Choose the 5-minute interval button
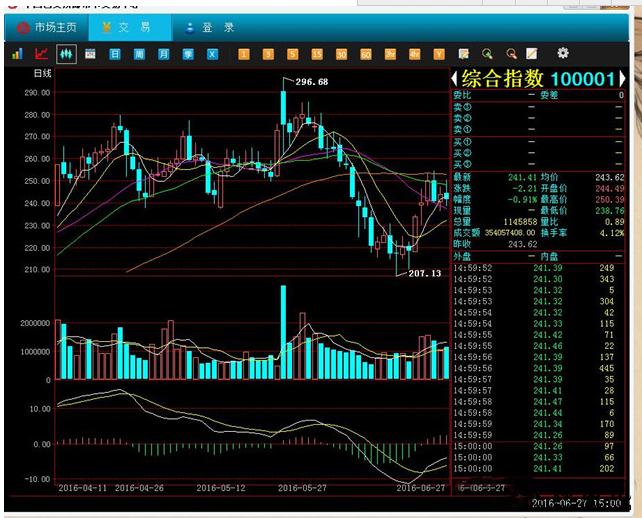The height and width of the screenshot is (518, 642). (x=292, y=54)
